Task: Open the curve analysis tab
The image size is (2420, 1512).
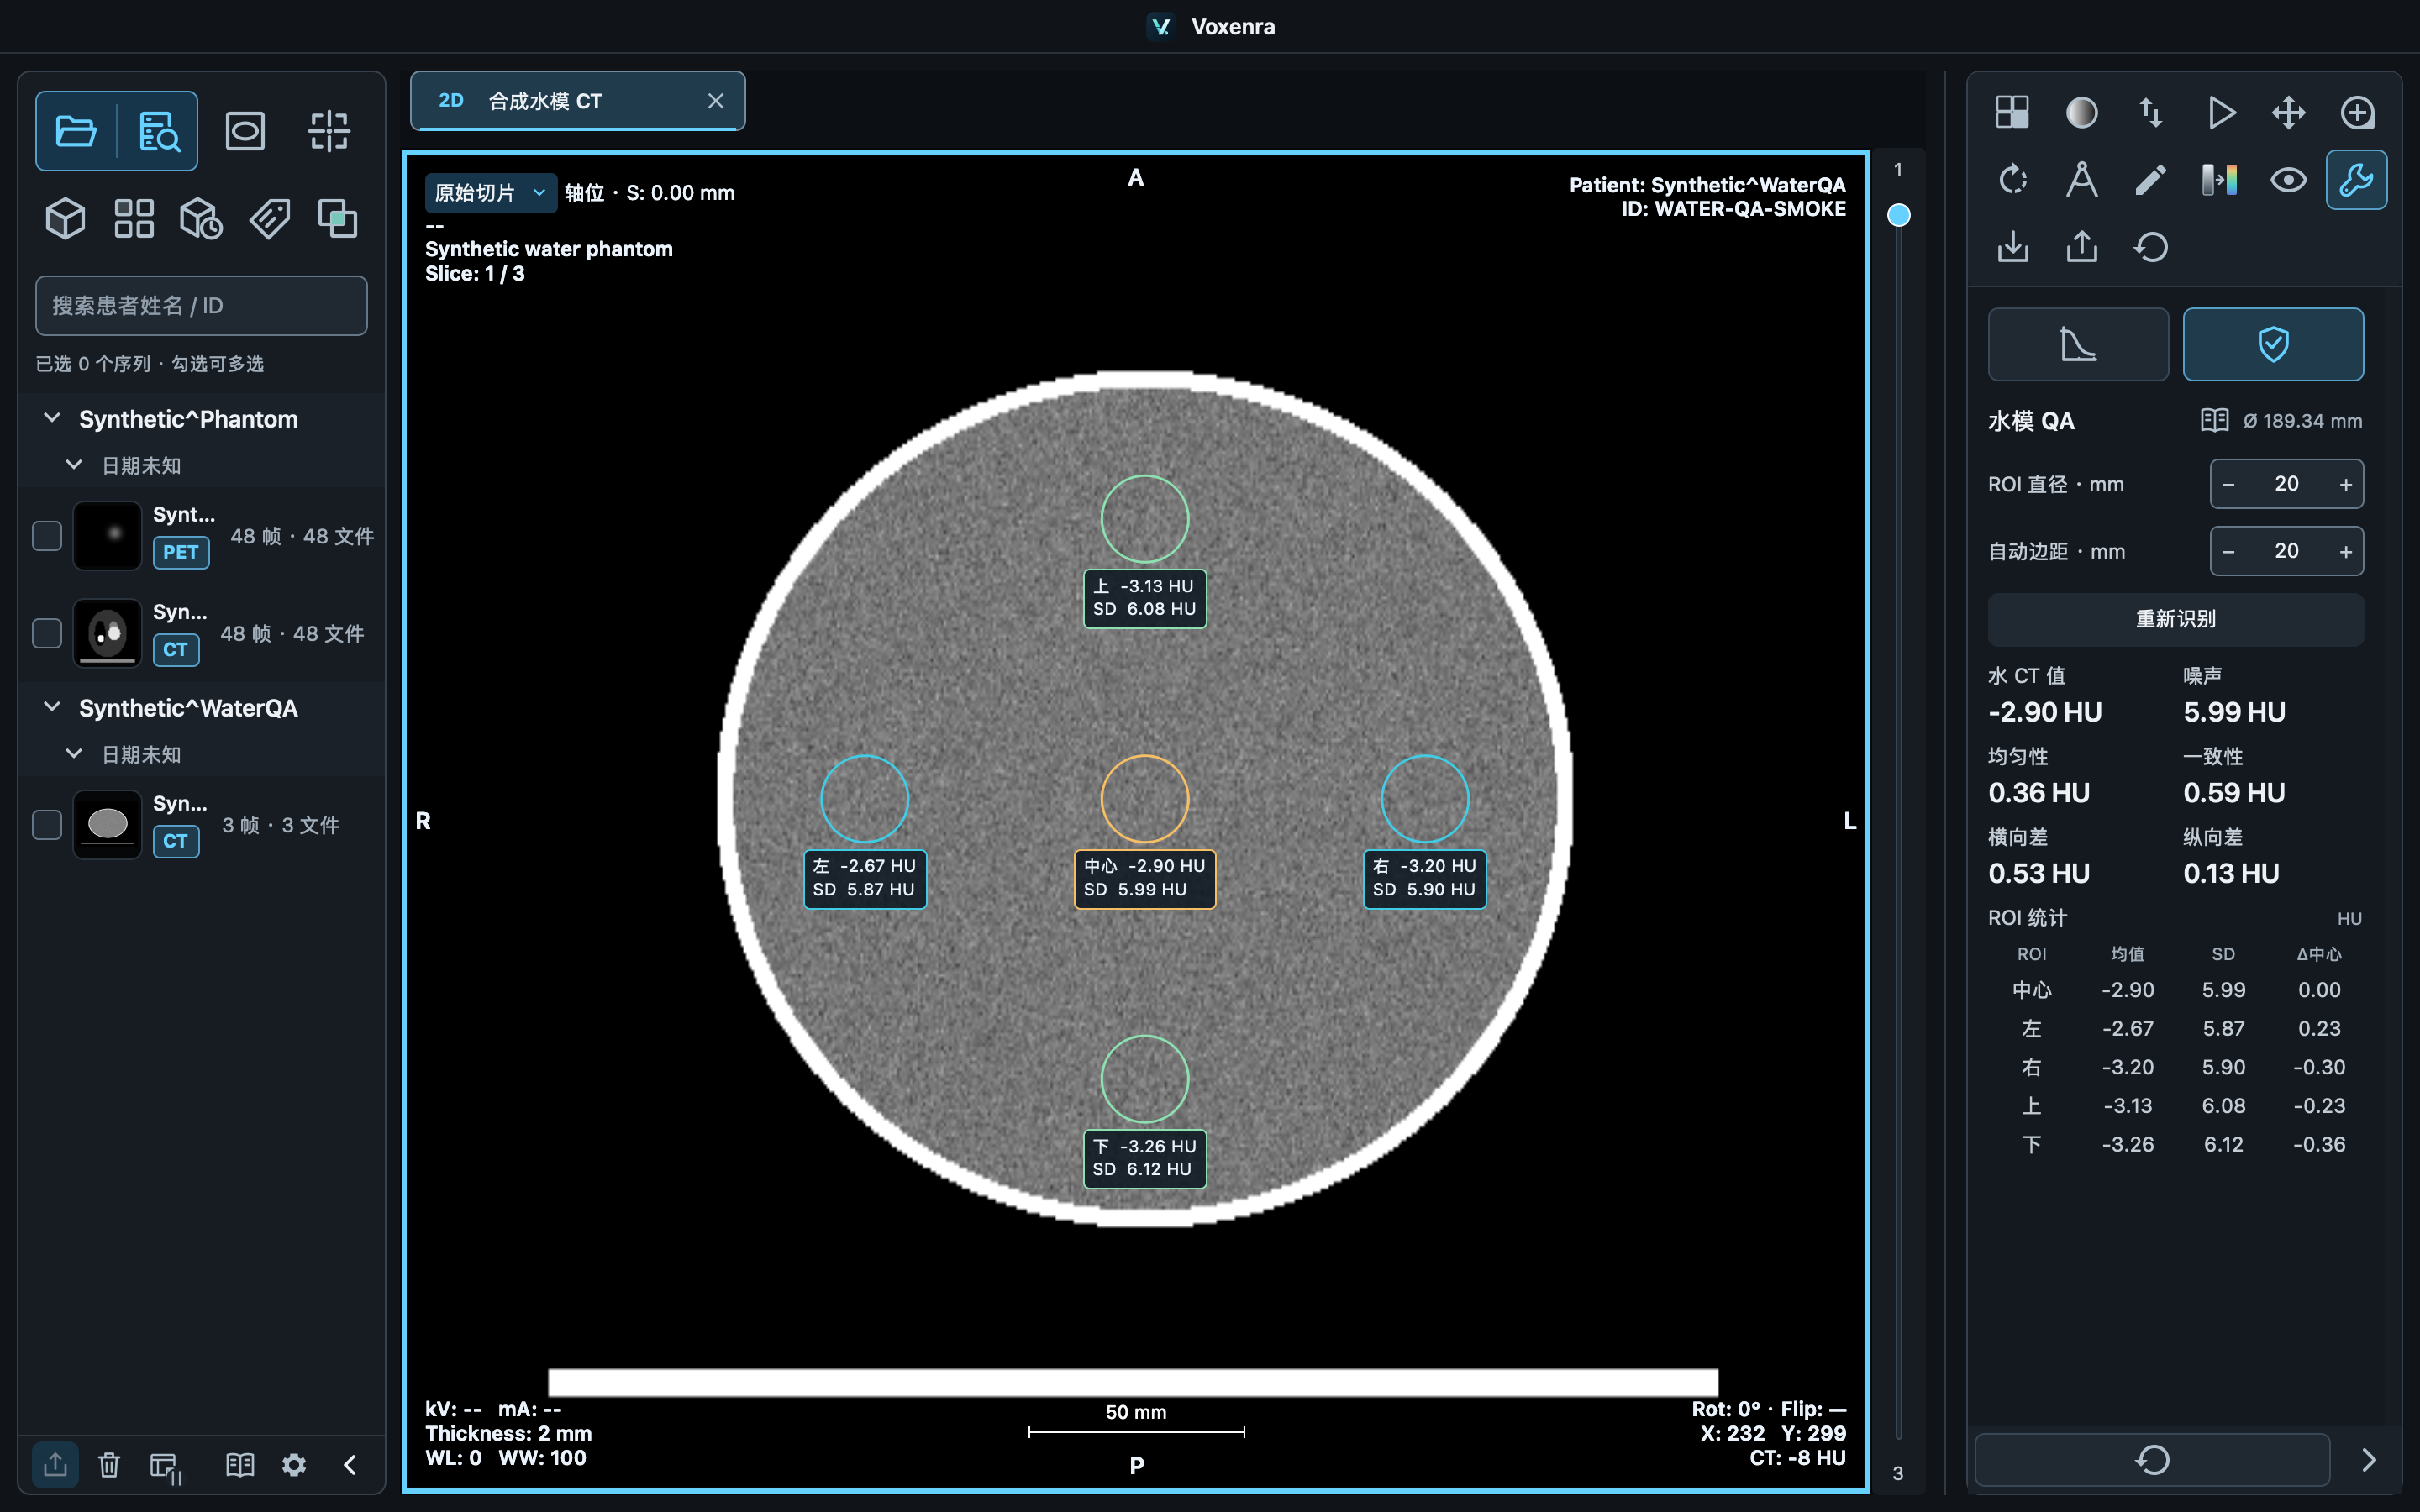Action: [2078, 344]
